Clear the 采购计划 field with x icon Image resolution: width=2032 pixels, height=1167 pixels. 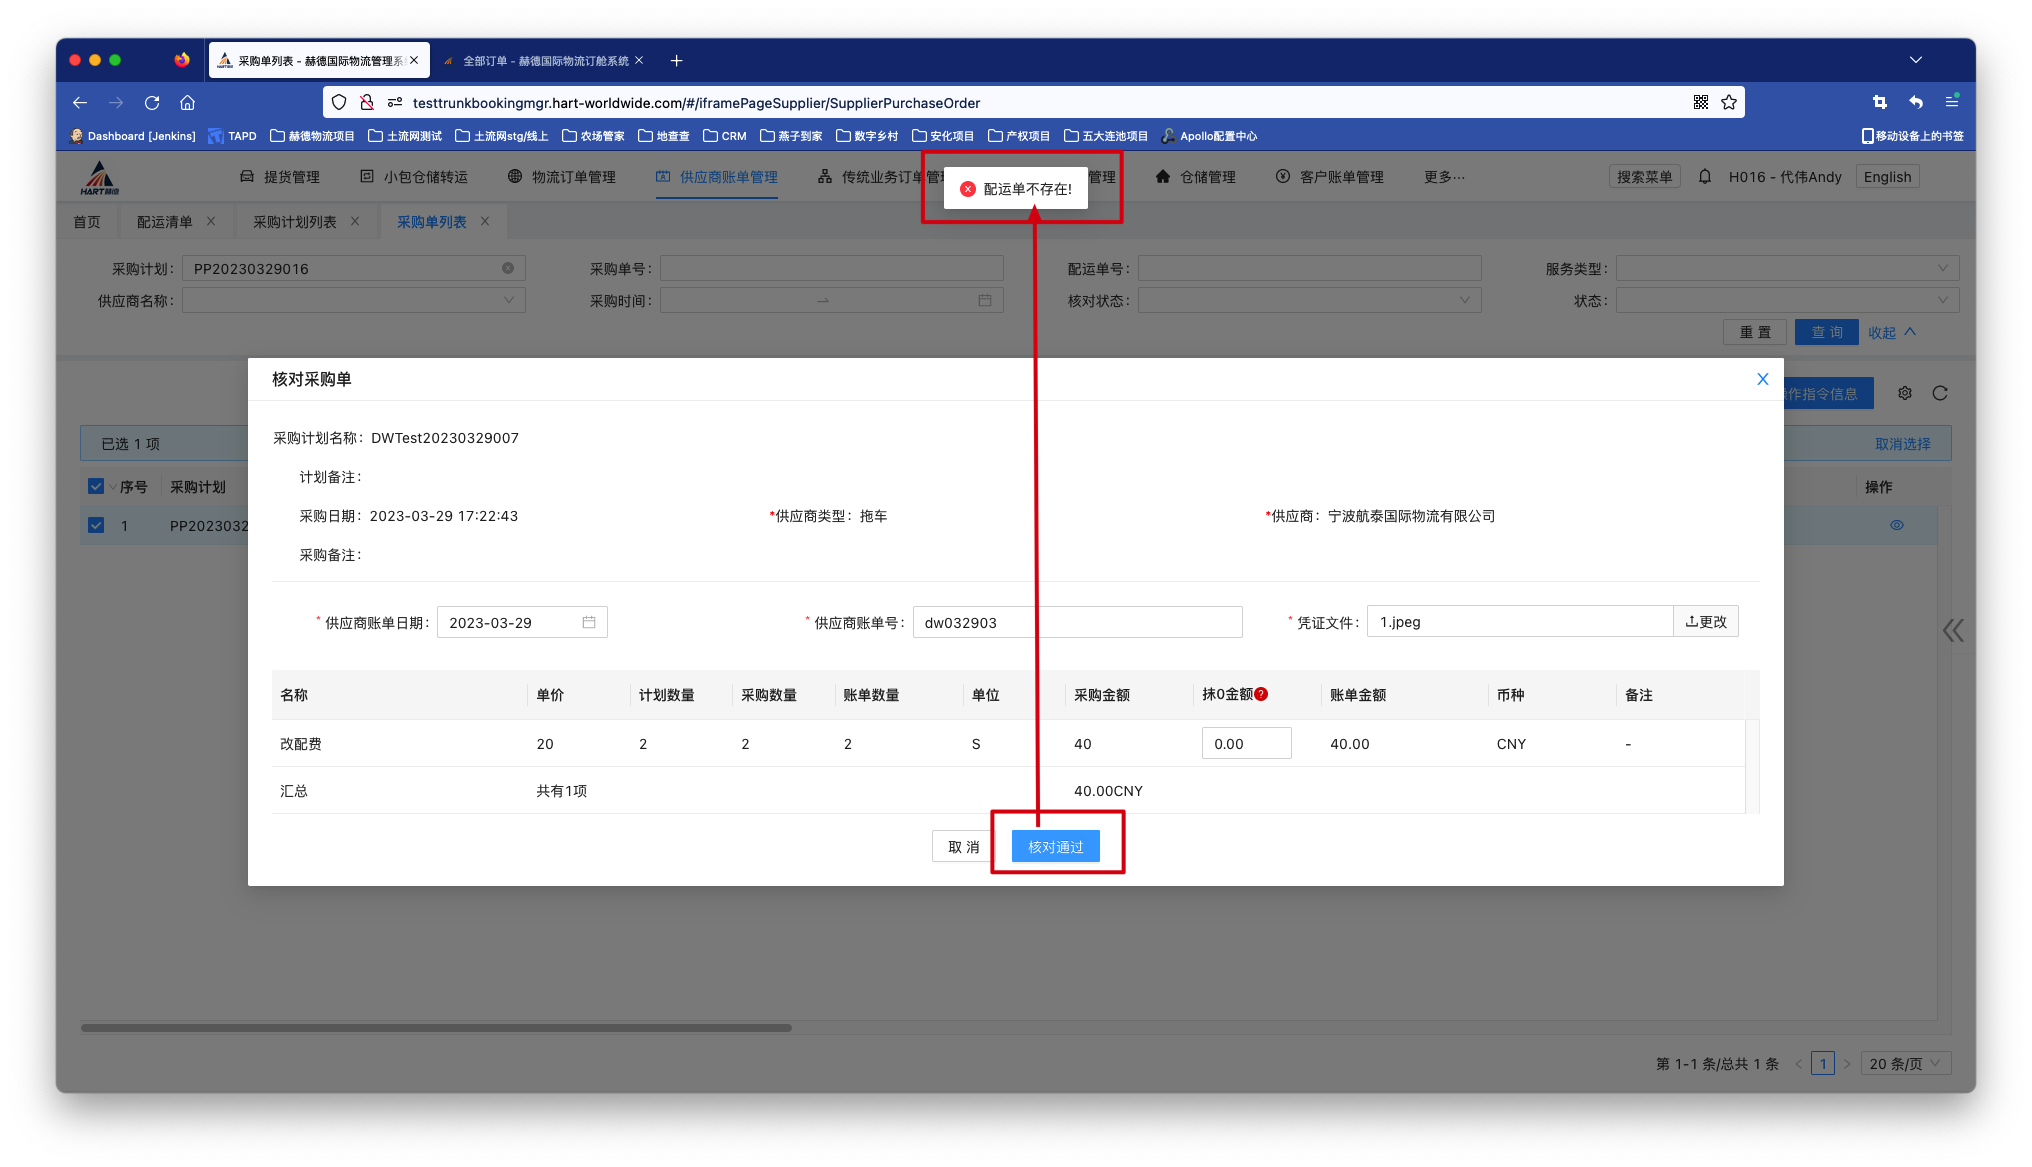coord(508,268)
